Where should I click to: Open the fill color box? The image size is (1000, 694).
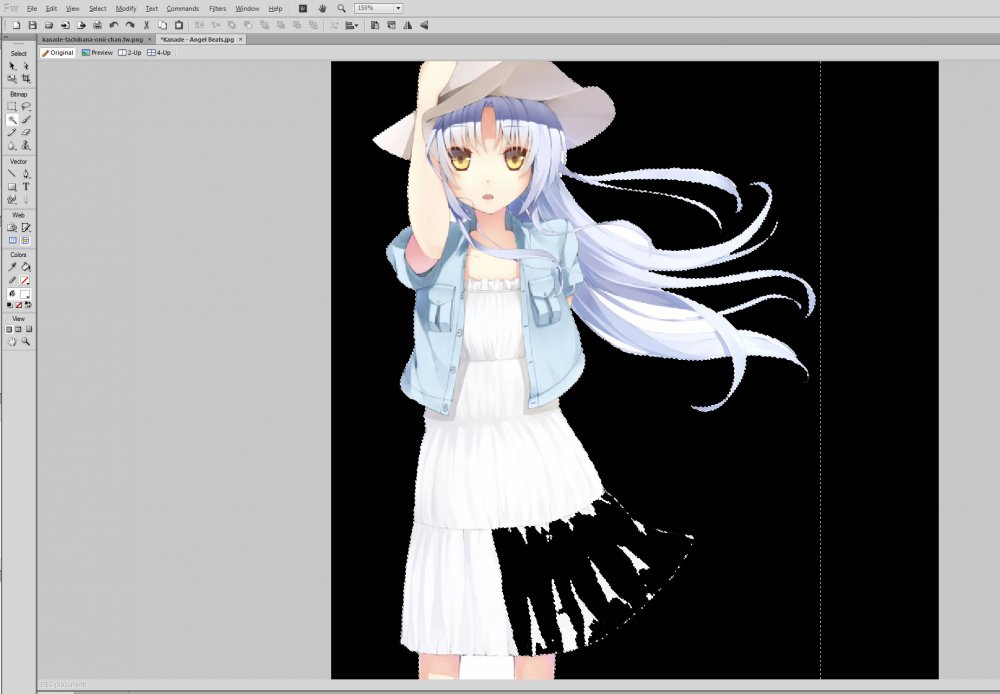click(25, 293)
